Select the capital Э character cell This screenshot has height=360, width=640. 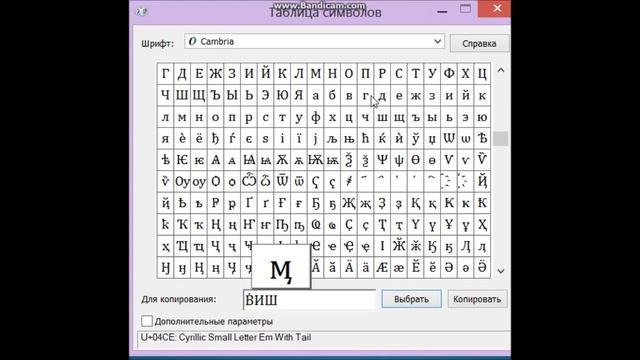265,96
